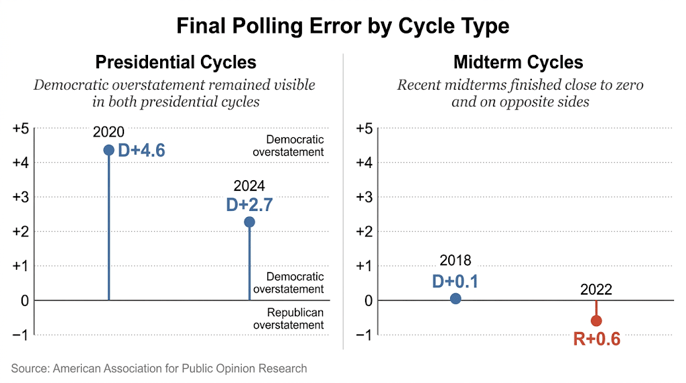Click the 2020 year label
The height and width of the screenshot is (383, 686).
108,132
